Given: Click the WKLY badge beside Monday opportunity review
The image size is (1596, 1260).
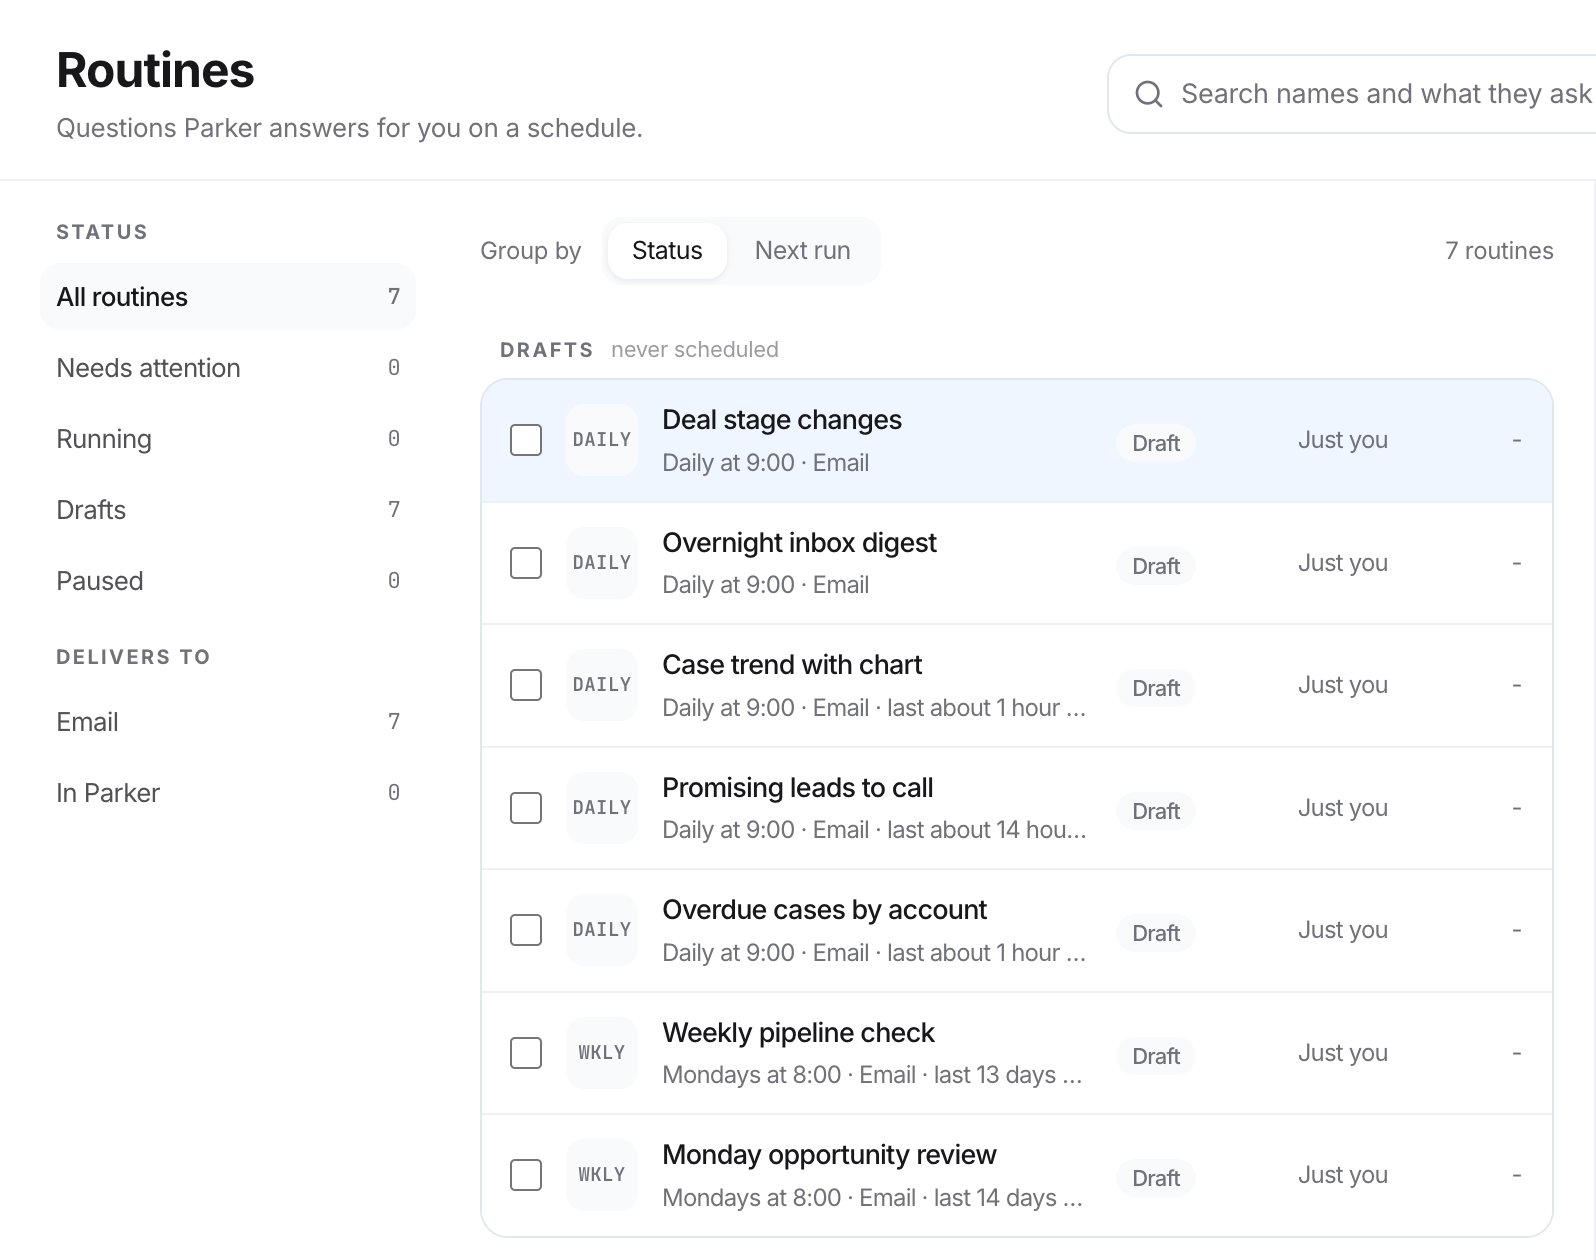Looking at the screenshot, I should tap(602, 1175).
